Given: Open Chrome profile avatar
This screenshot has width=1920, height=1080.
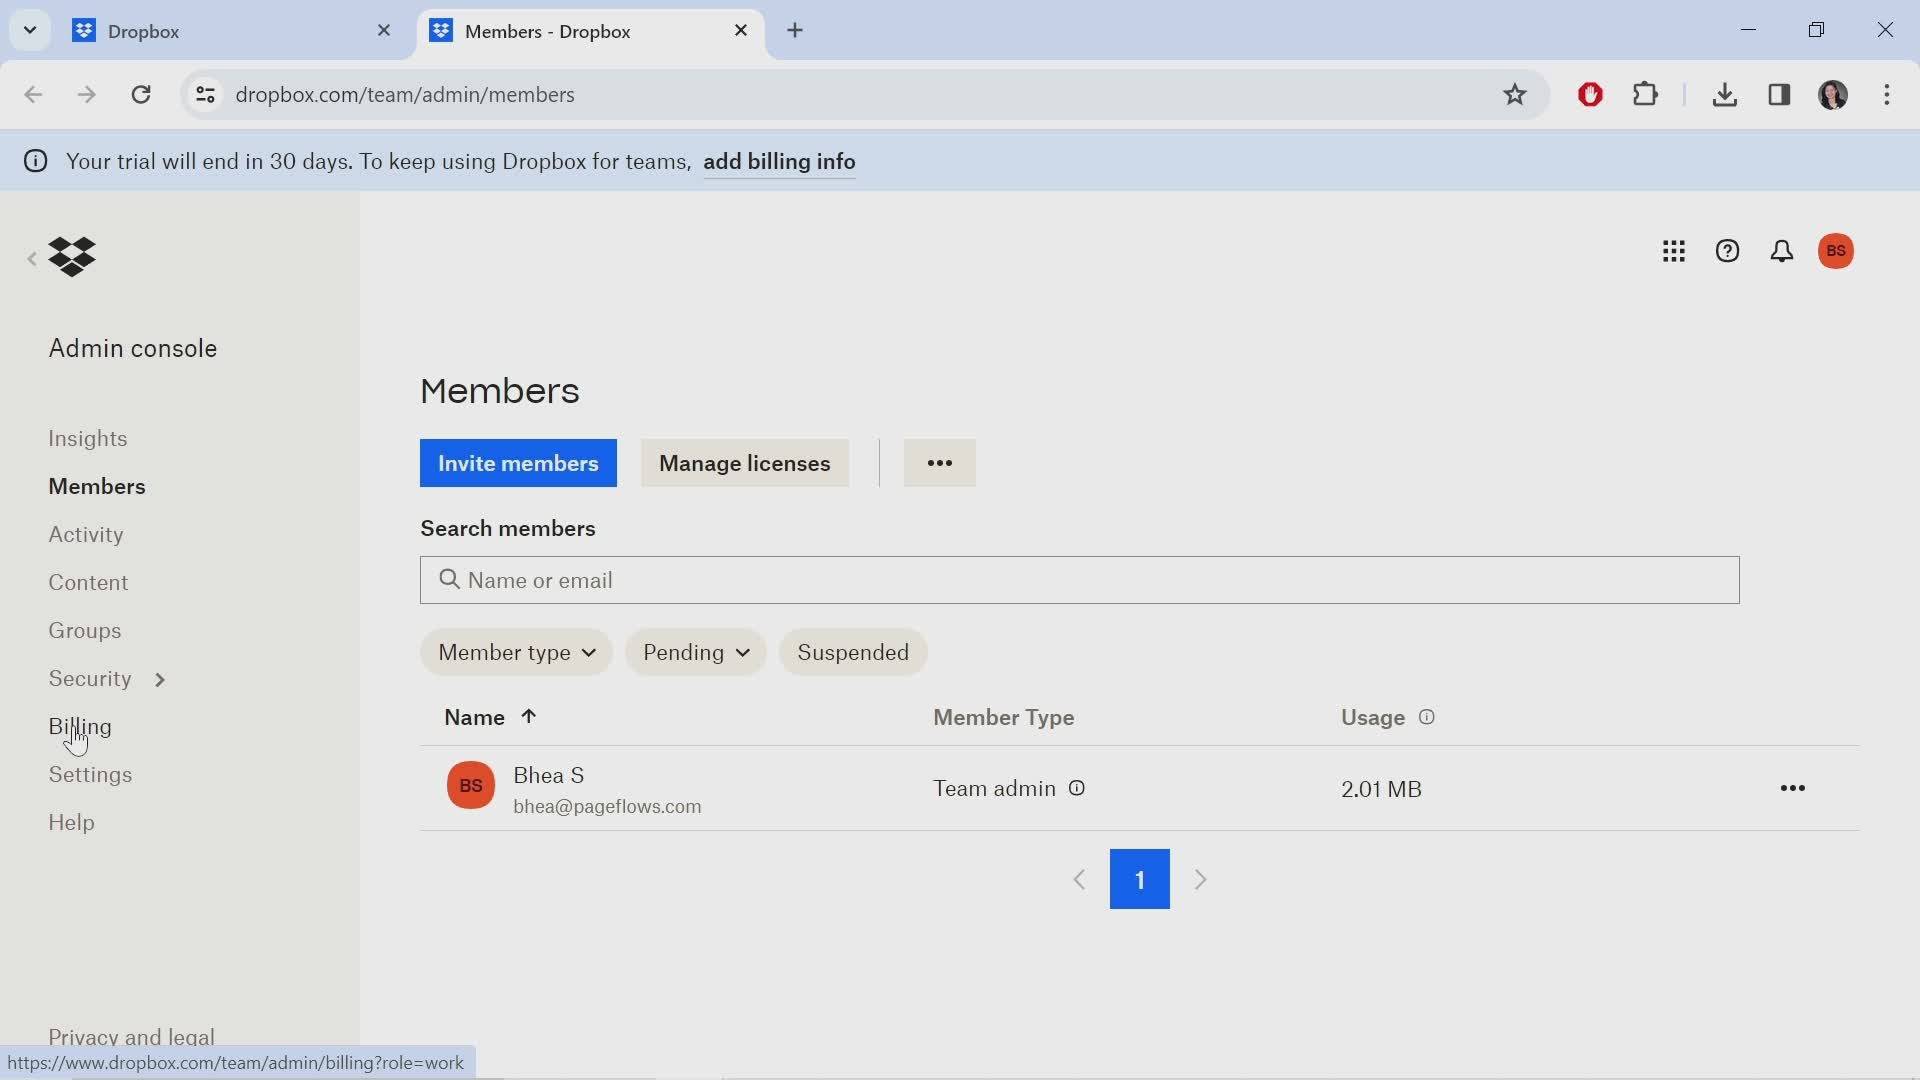Looking at the screenshot, I should point(1833,95).
